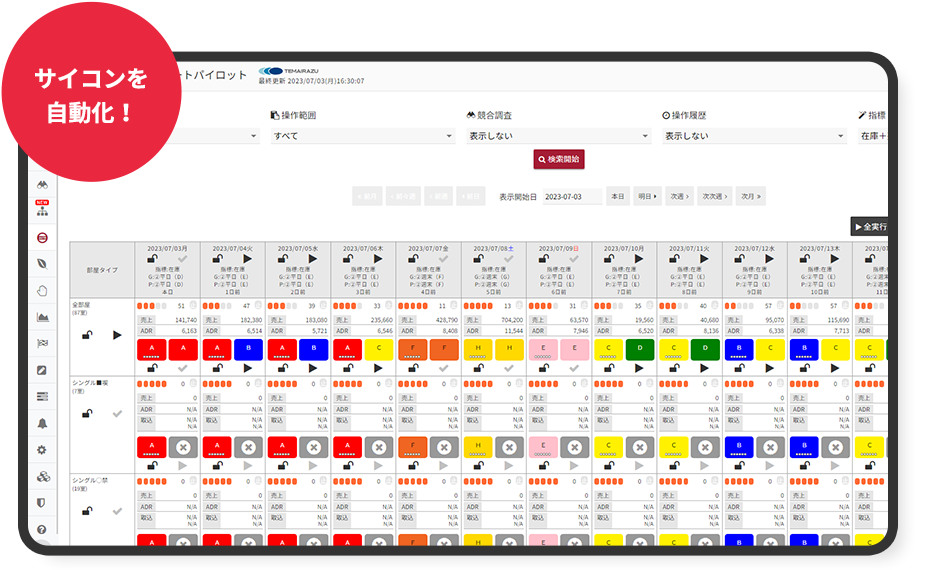Click ADR value 6,163
Viewport: 930px width, 570px height.
point(189,331)
